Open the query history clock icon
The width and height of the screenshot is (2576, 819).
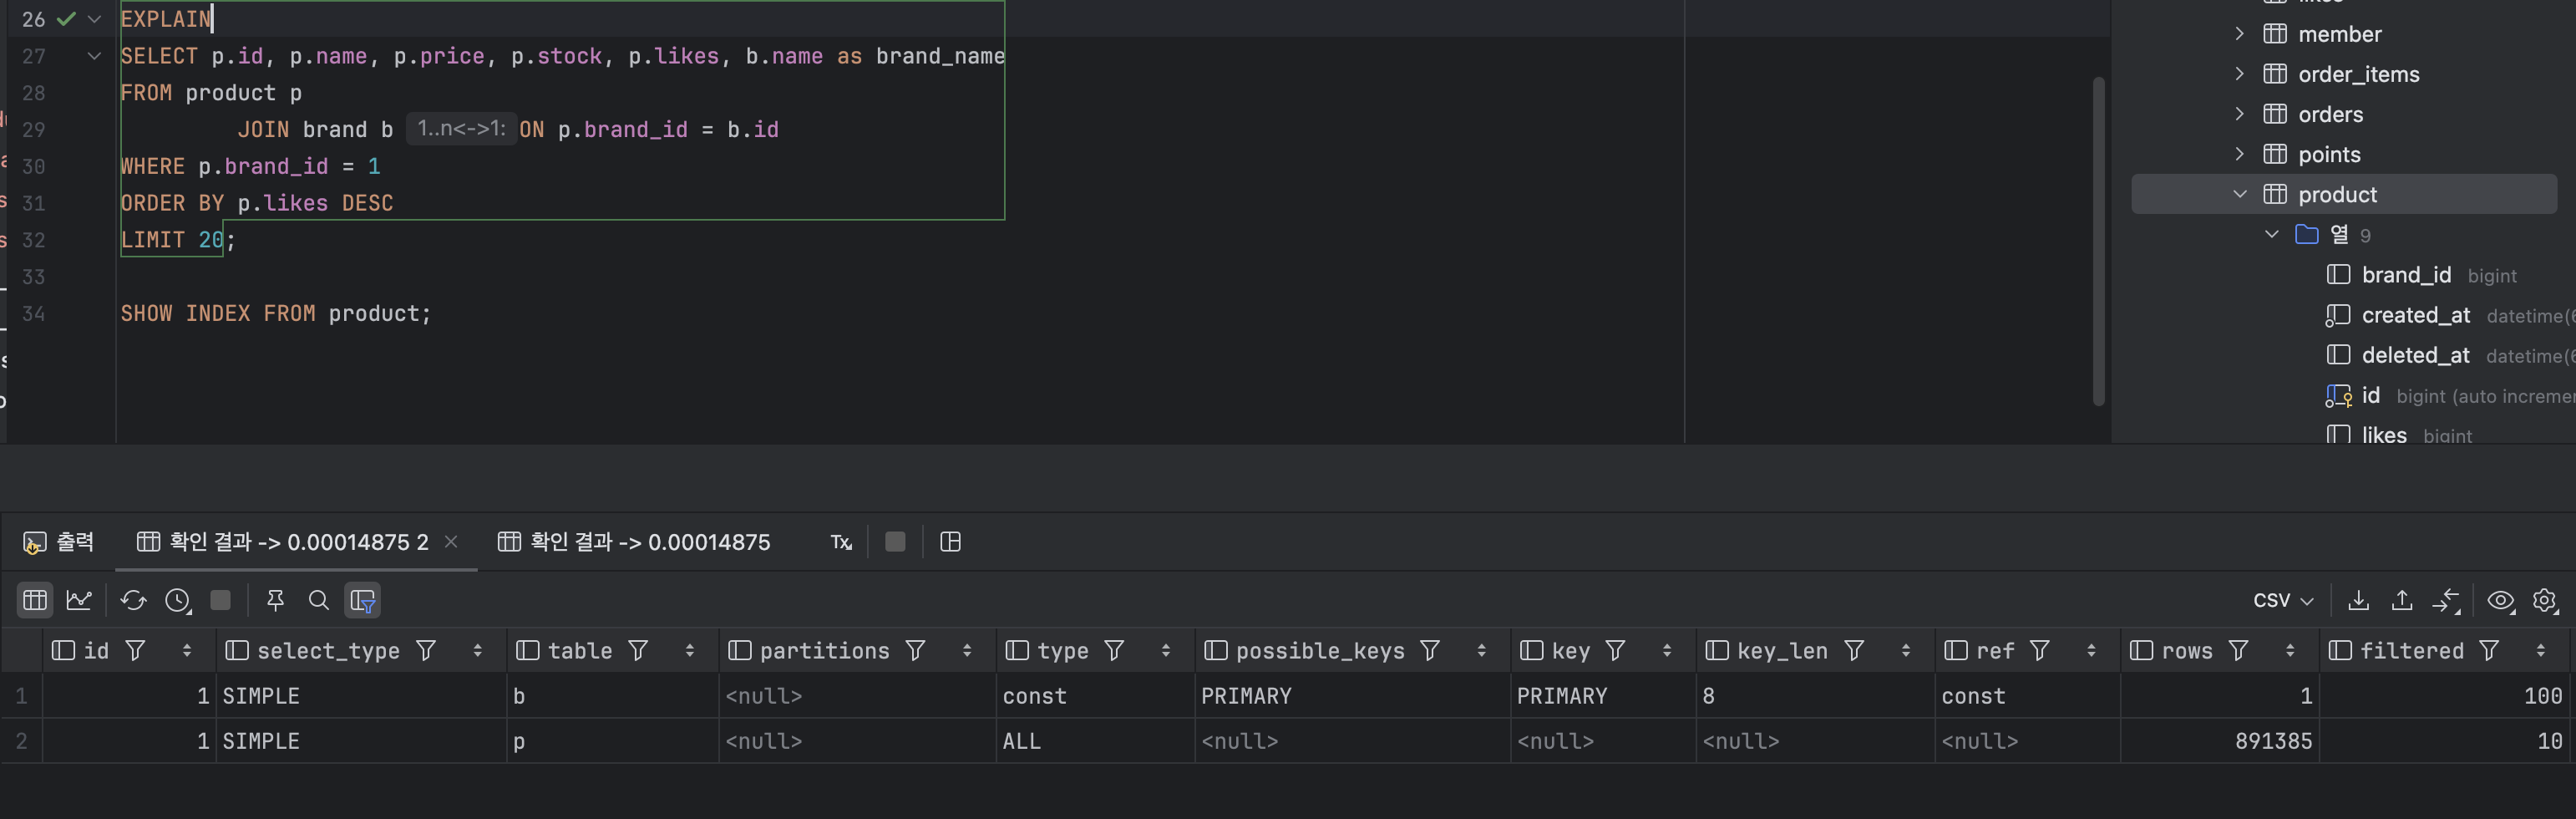pos(178,600)
